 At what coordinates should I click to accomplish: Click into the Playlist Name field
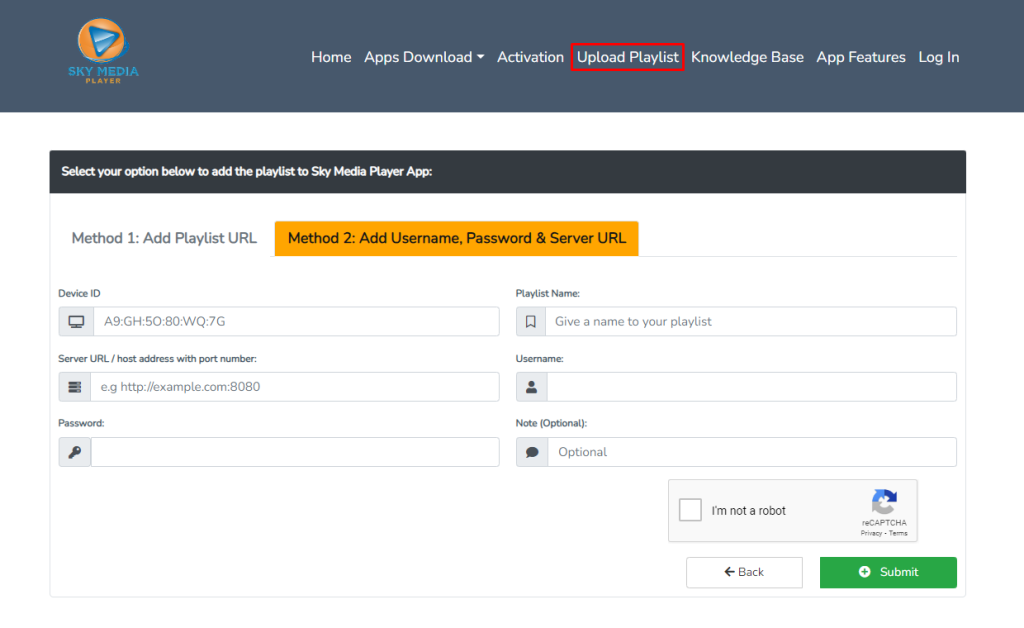pos(750,322)
